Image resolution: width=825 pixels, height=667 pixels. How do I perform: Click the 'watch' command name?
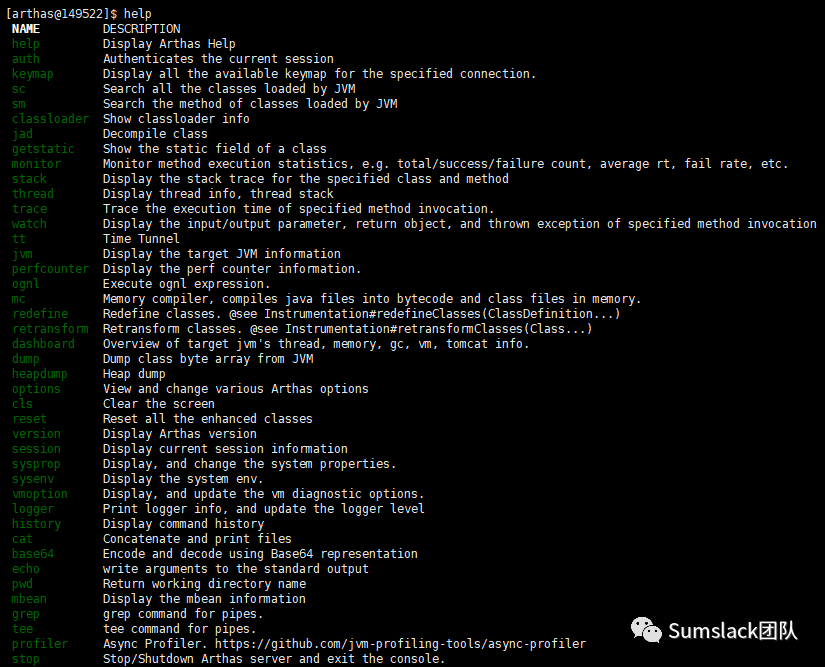tap(29, 224)
